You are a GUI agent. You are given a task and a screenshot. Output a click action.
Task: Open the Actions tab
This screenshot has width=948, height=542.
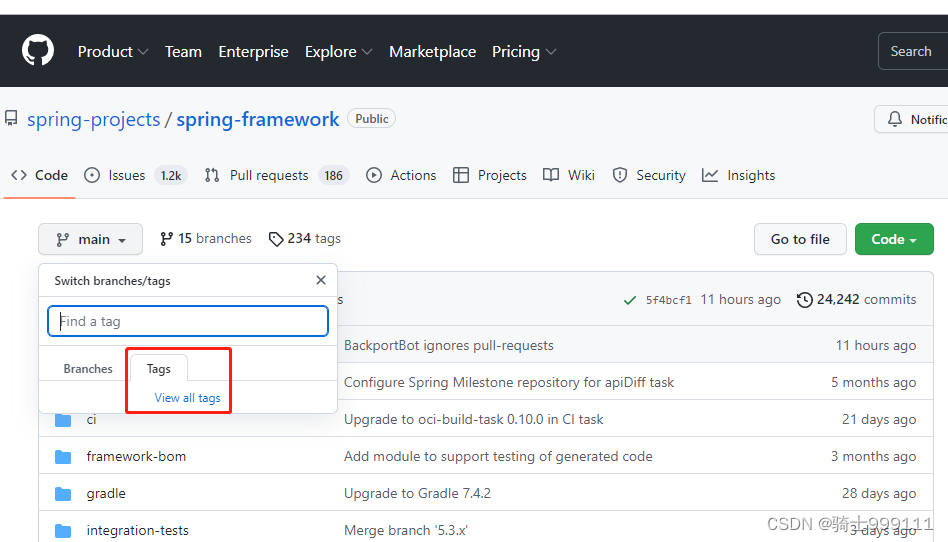click(401, 175)
